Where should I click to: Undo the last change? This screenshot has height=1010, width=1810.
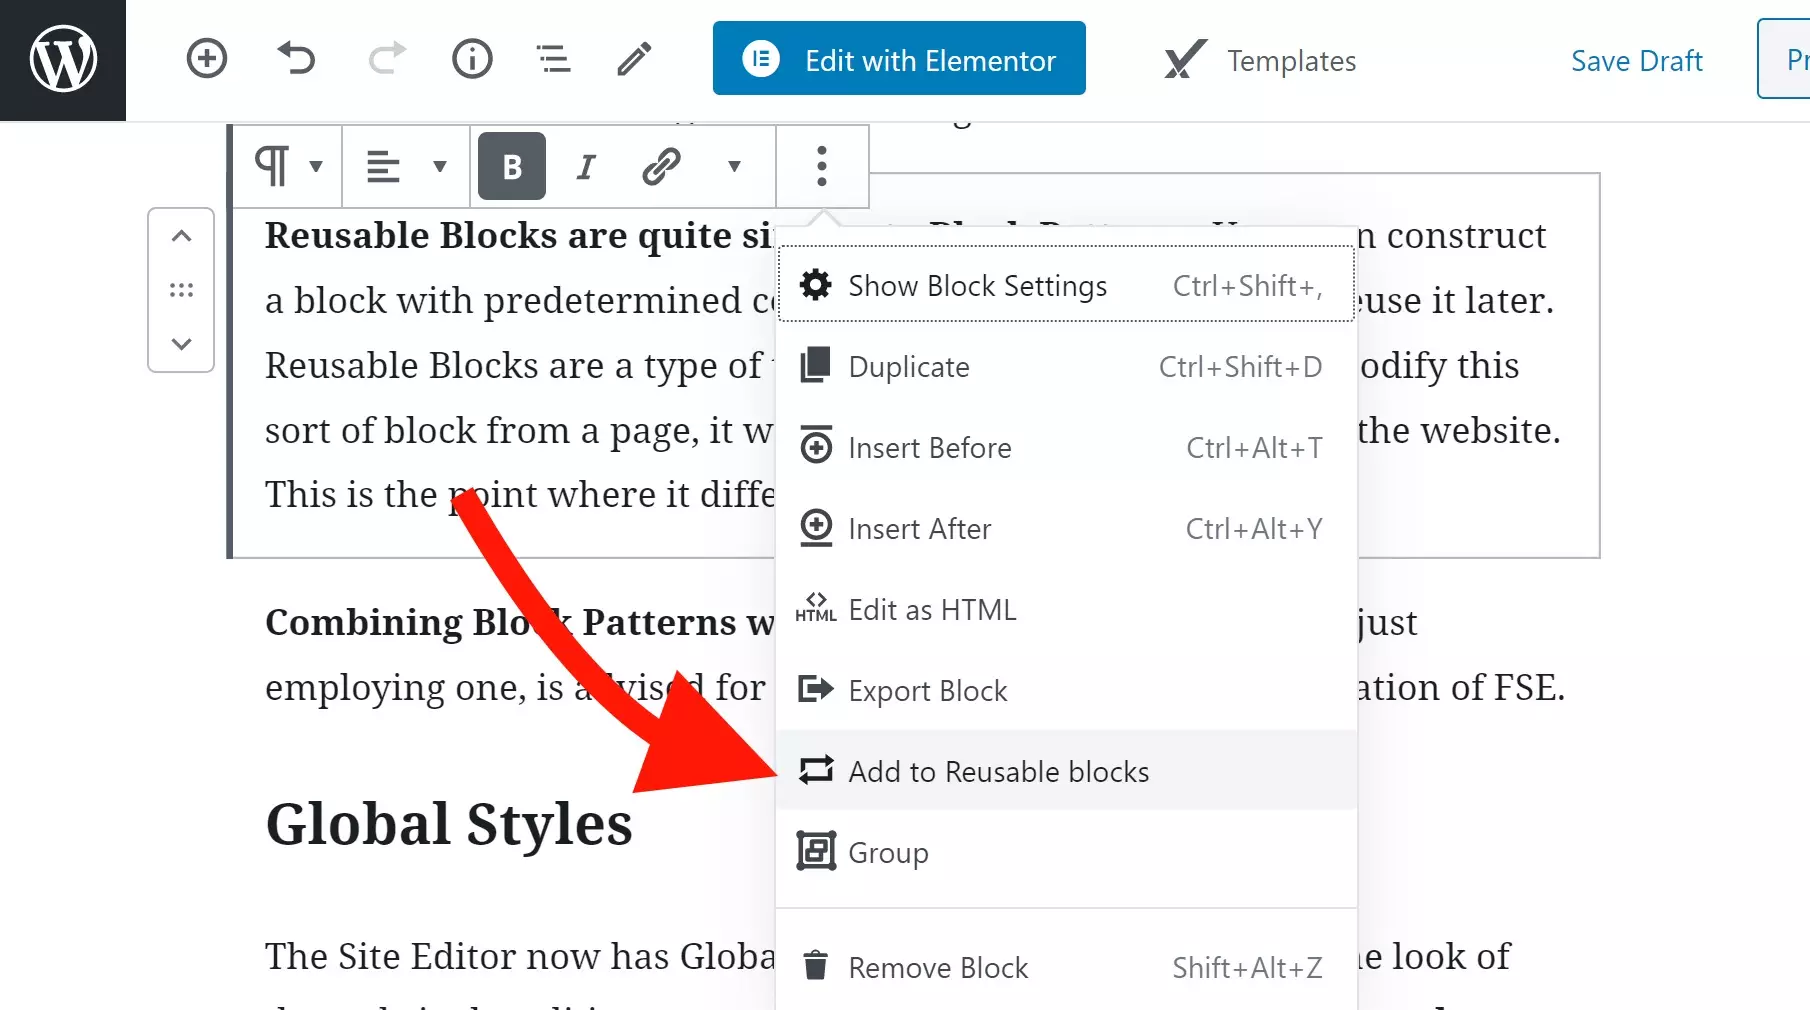(296, 58)
